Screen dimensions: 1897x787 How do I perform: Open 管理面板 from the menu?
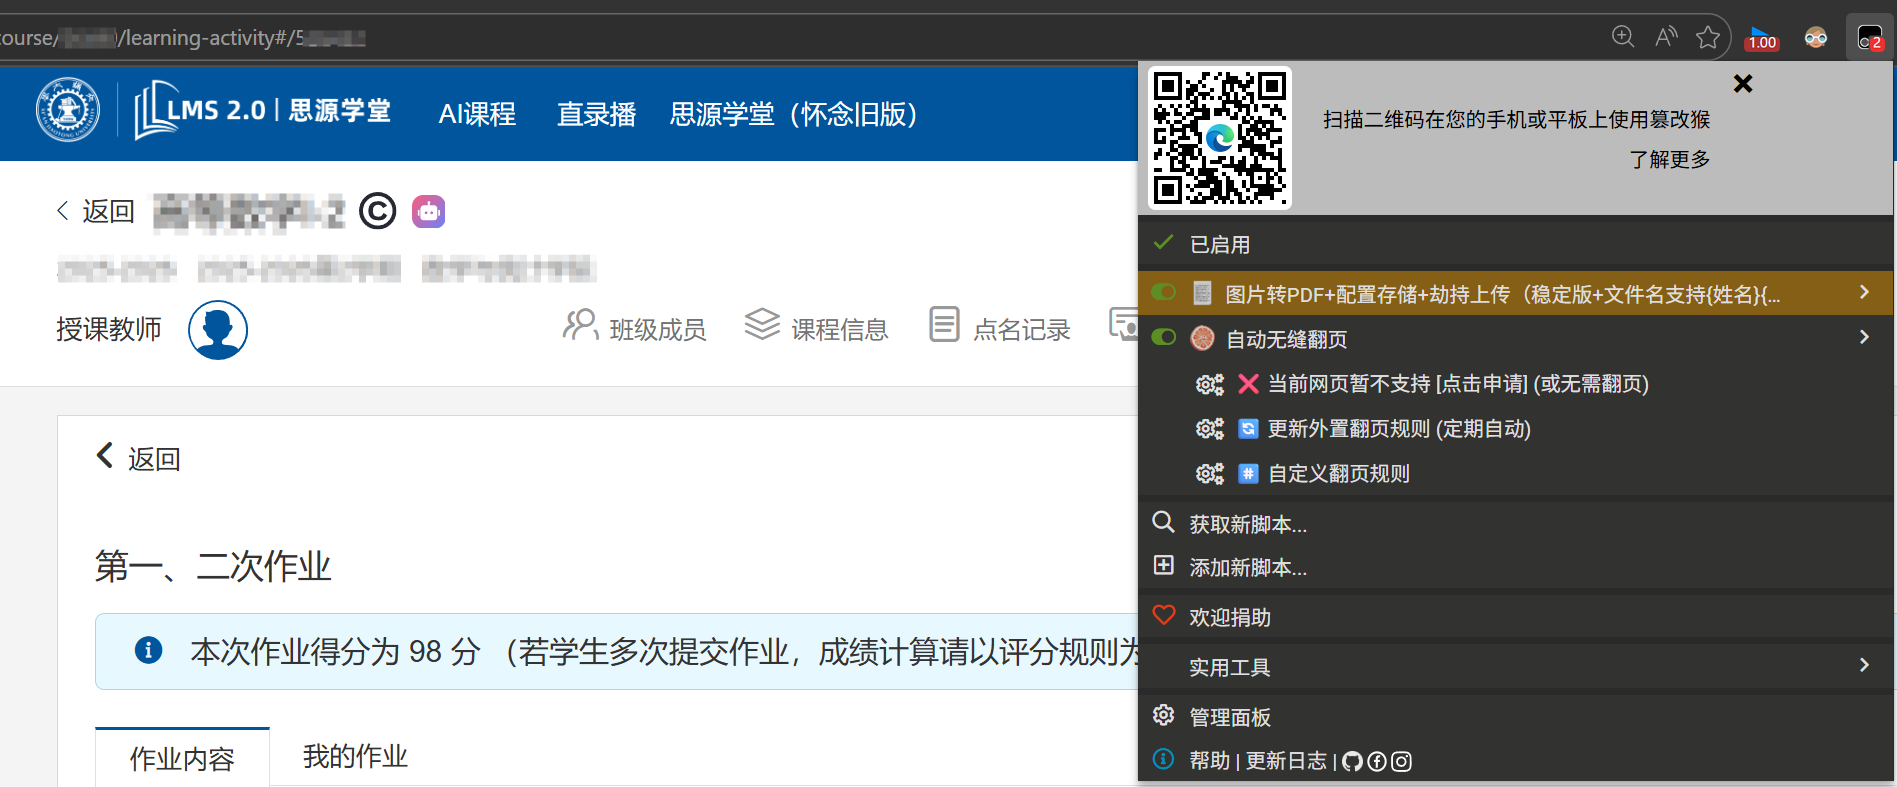1229,717
